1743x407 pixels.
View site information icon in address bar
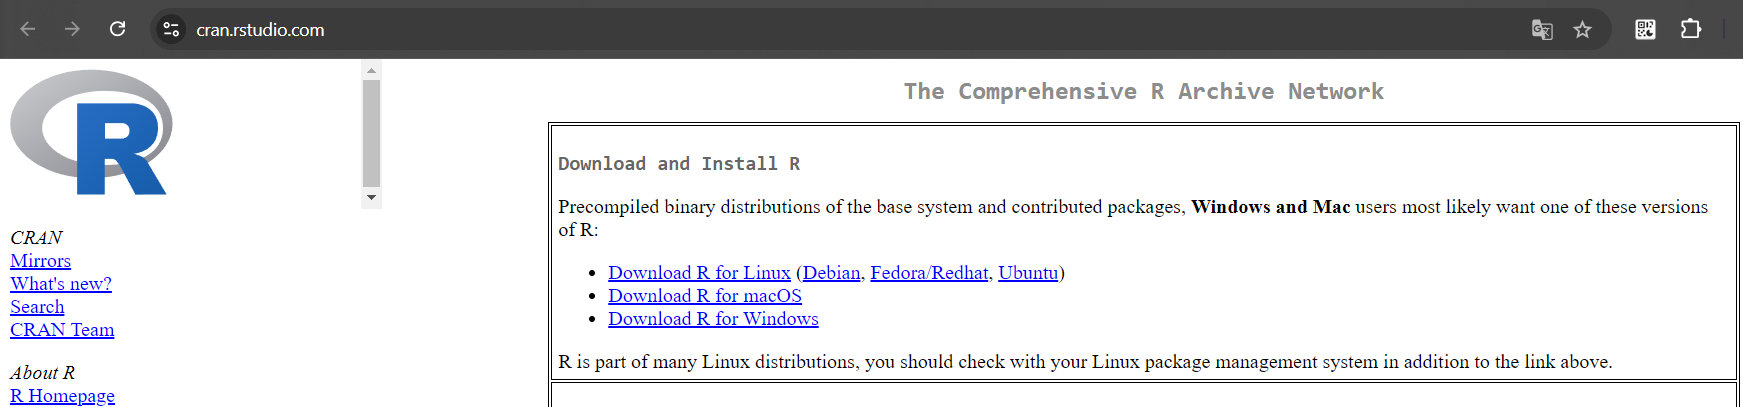(171, 29)
